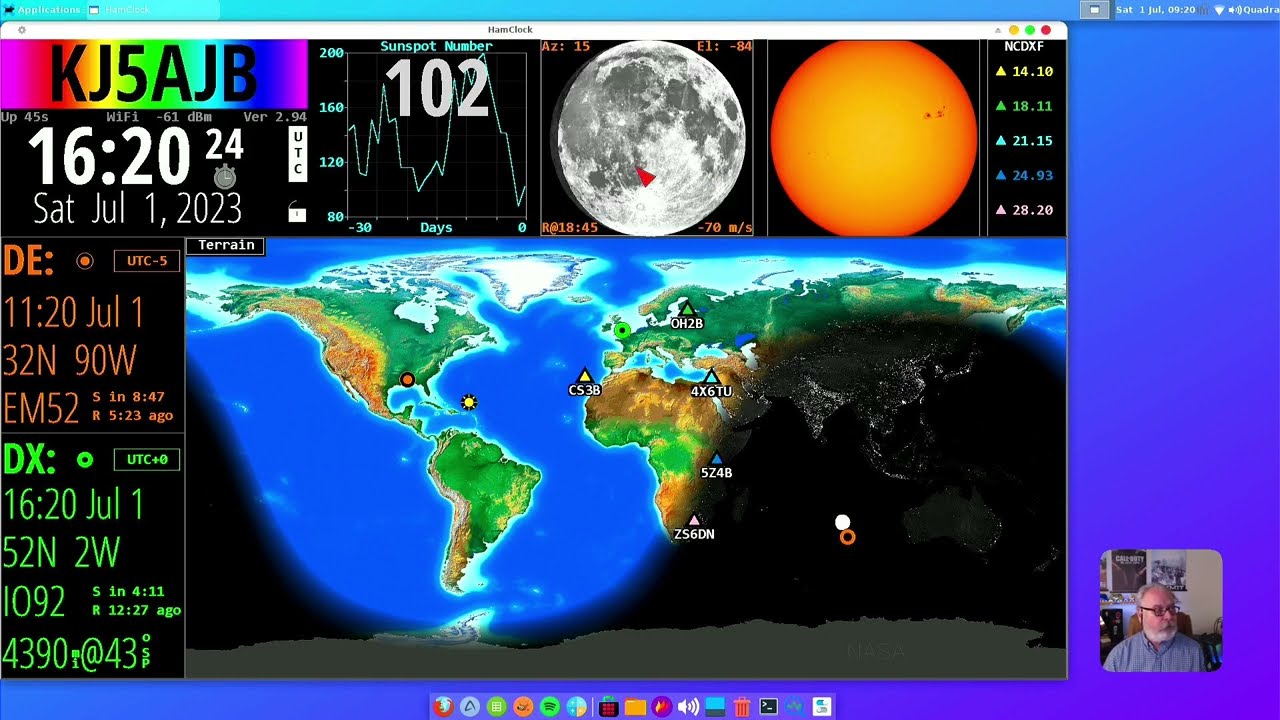The width and height of the screenshot is (1280, 720).
Task: Launch GIMP from the dock
Action: click(523, 707)
